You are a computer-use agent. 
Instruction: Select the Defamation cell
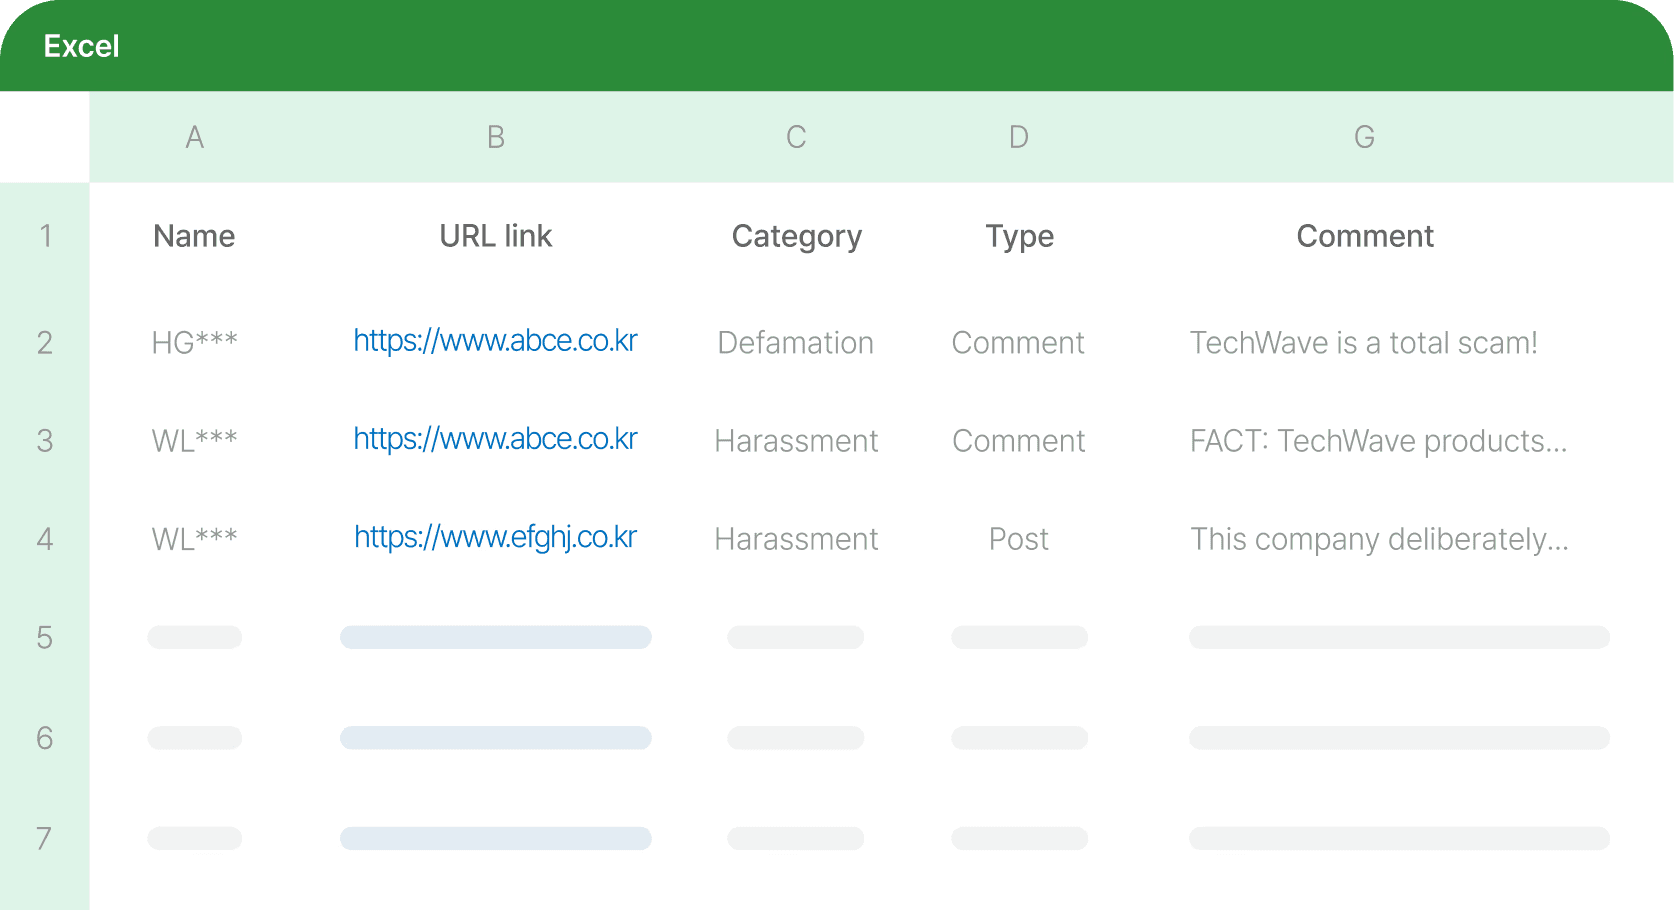796,343
